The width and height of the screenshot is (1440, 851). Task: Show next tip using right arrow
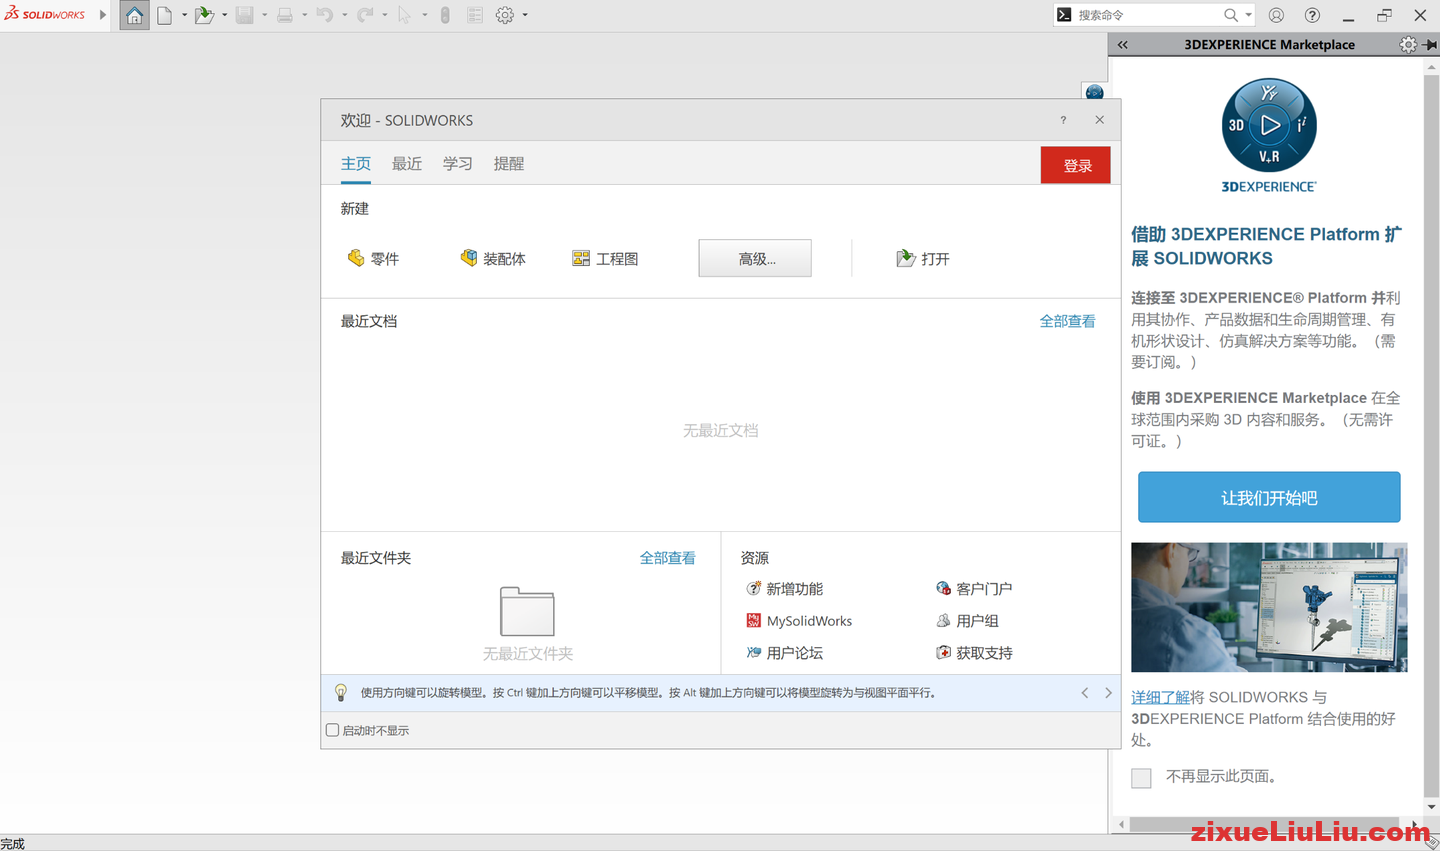1108,692
